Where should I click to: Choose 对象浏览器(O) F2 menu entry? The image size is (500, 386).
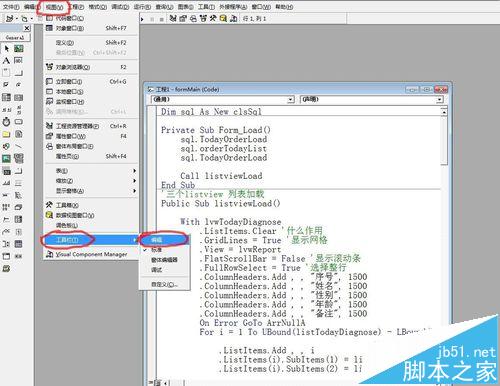91,67
